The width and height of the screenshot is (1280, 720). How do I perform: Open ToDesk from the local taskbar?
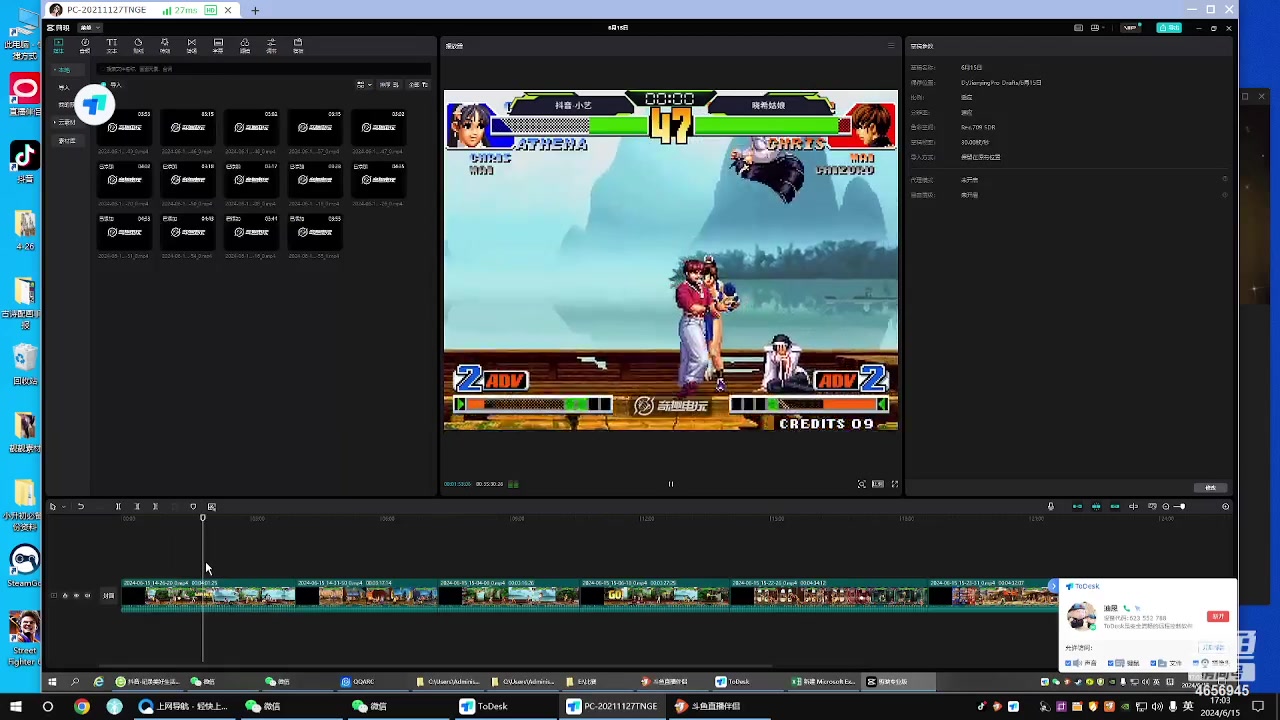[x=485, y=706]
